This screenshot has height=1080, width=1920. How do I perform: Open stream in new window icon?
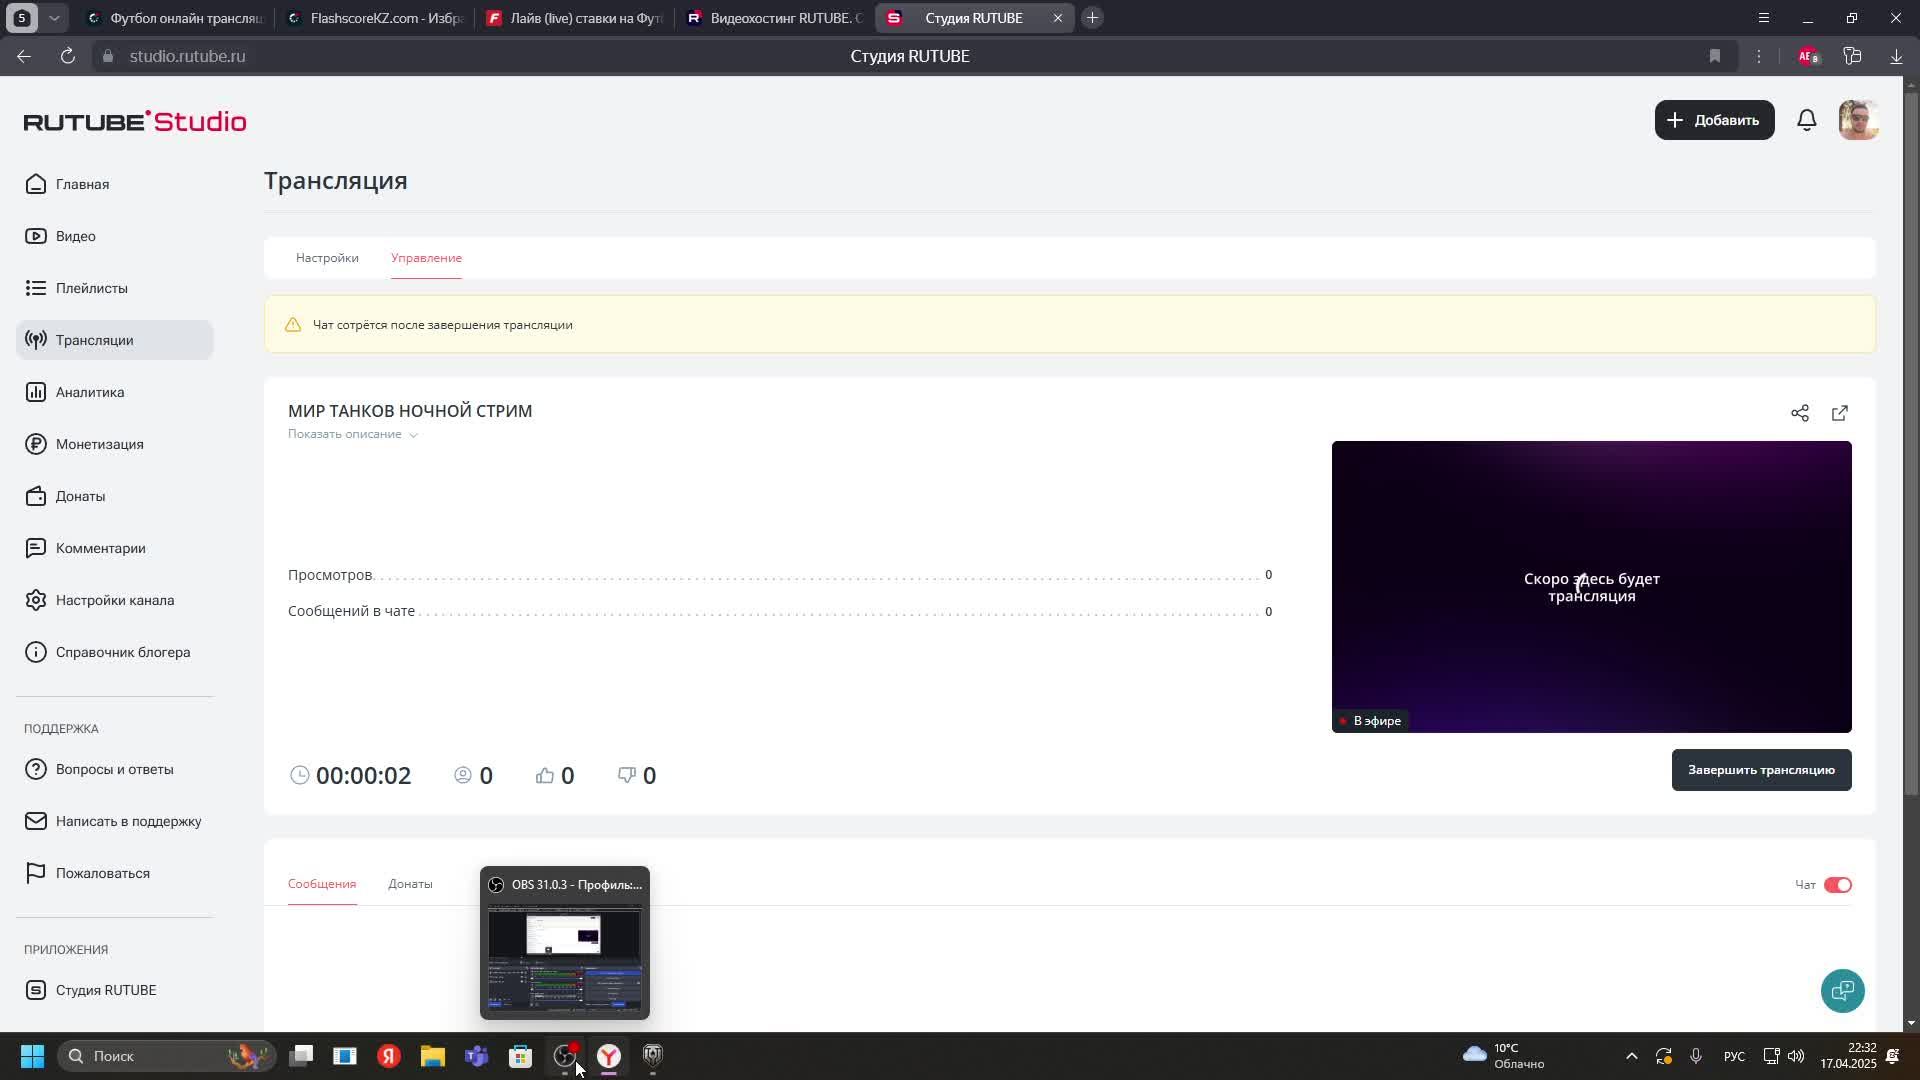coord(1840,413)
